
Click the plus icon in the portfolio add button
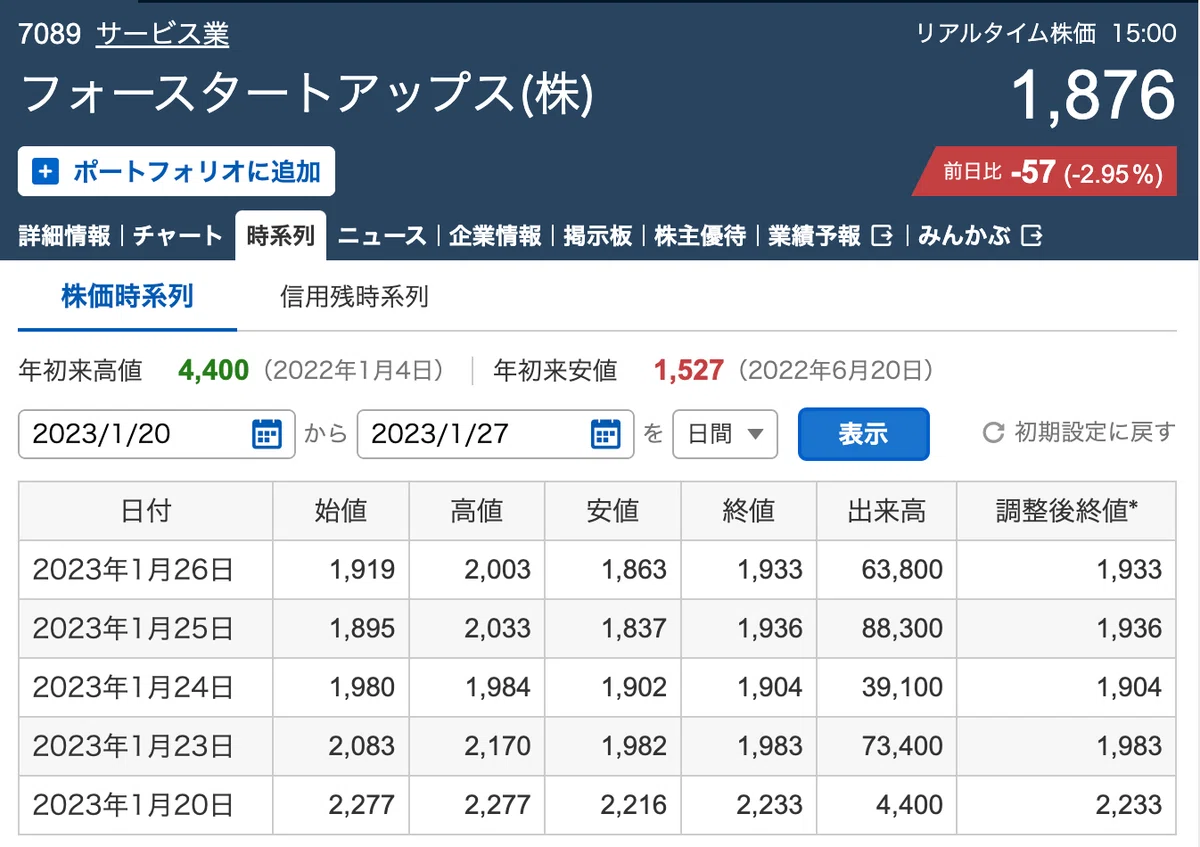pos(46,172)
